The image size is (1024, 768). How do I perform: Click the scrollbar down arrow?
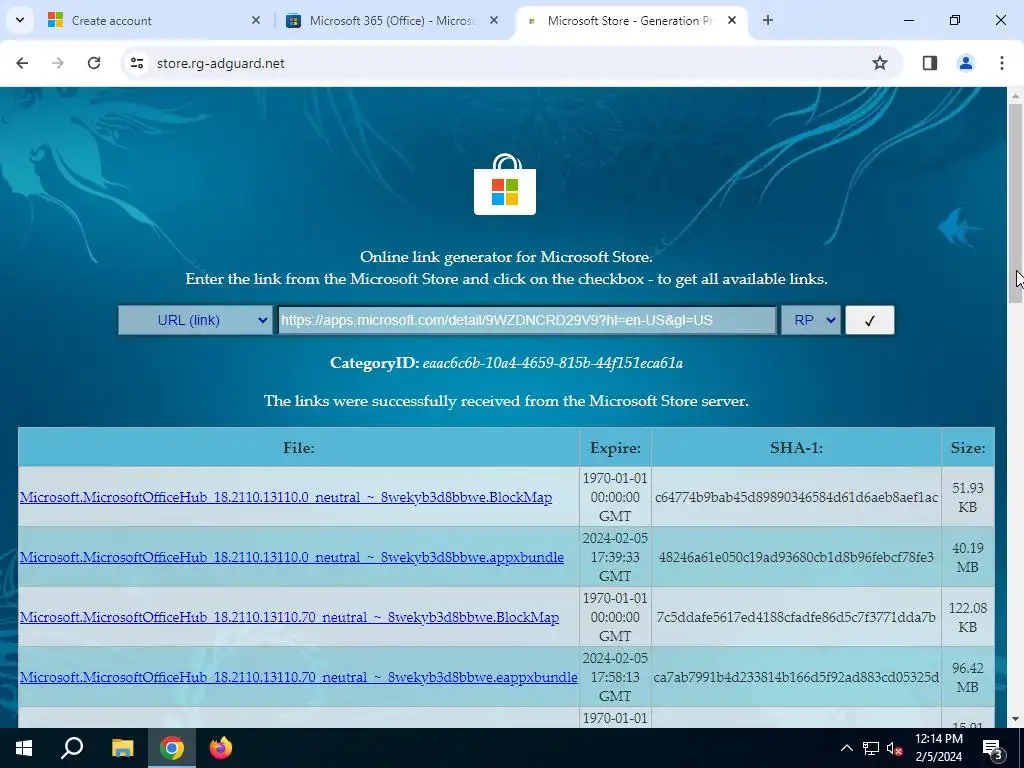(x=1015, y=719)
